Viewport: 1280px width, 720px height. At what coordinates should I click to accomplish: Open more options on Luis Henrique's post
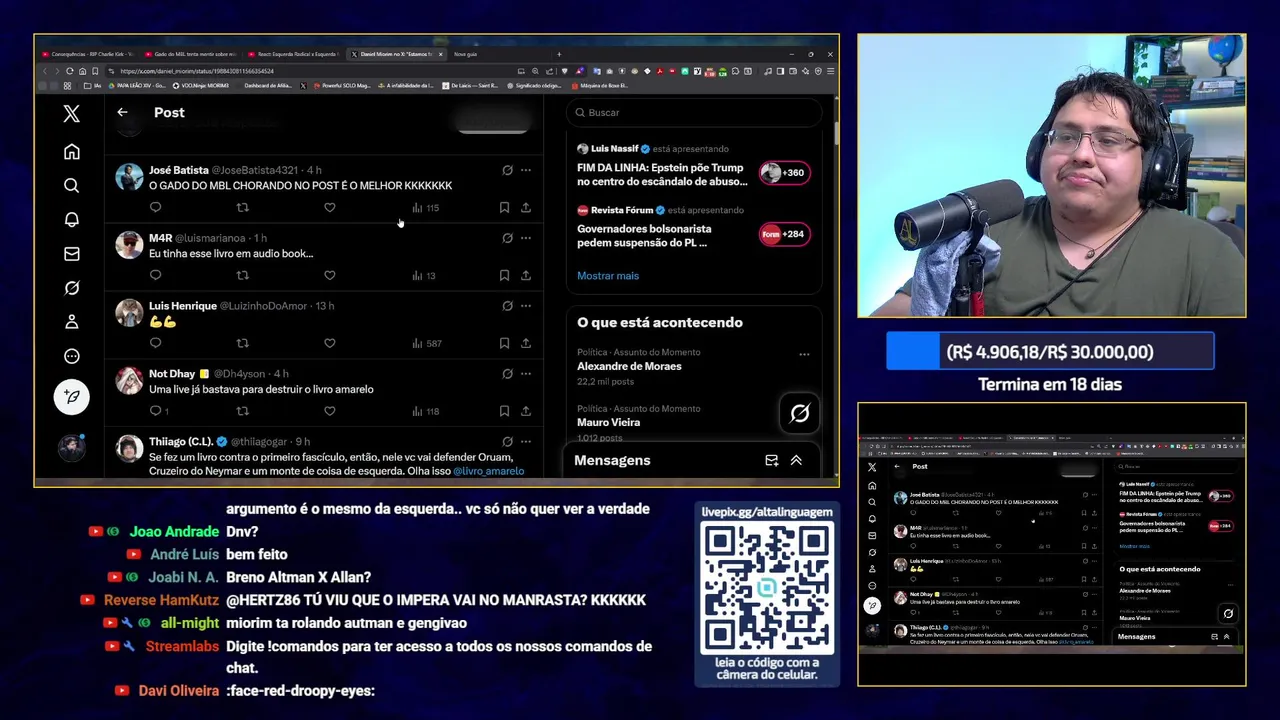[x=526, y=306]
